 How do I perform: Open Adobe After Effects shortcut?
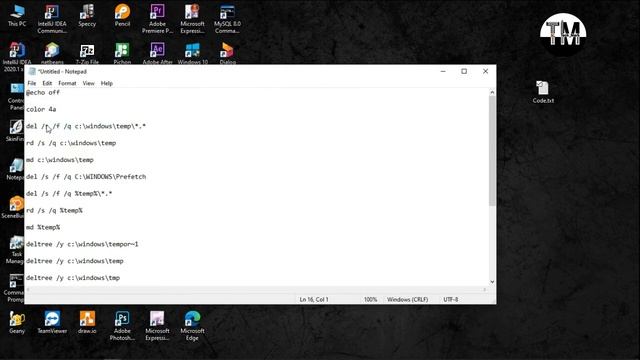click(157, 53)
